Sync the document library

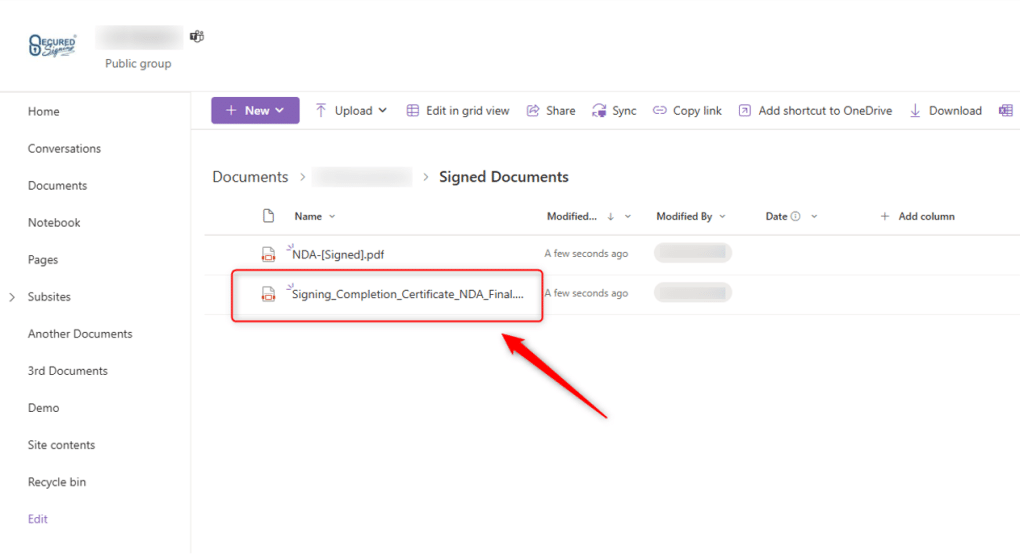coord(614,110)
